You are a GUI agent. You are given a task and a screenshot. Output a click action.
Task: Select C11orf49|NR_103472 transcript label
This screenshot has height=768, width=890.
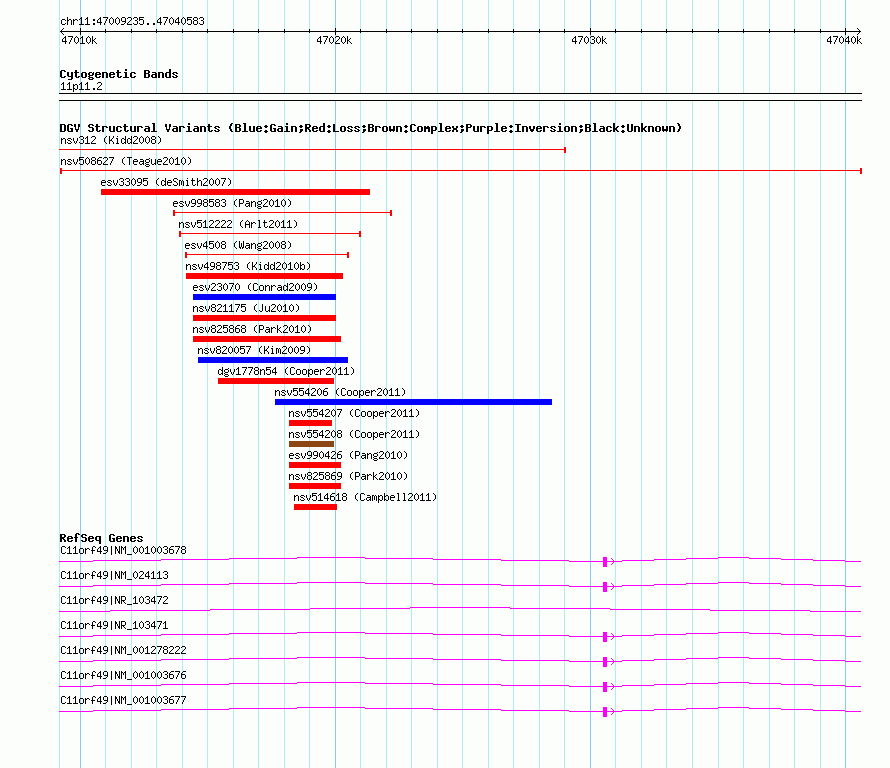click(114, 601)
